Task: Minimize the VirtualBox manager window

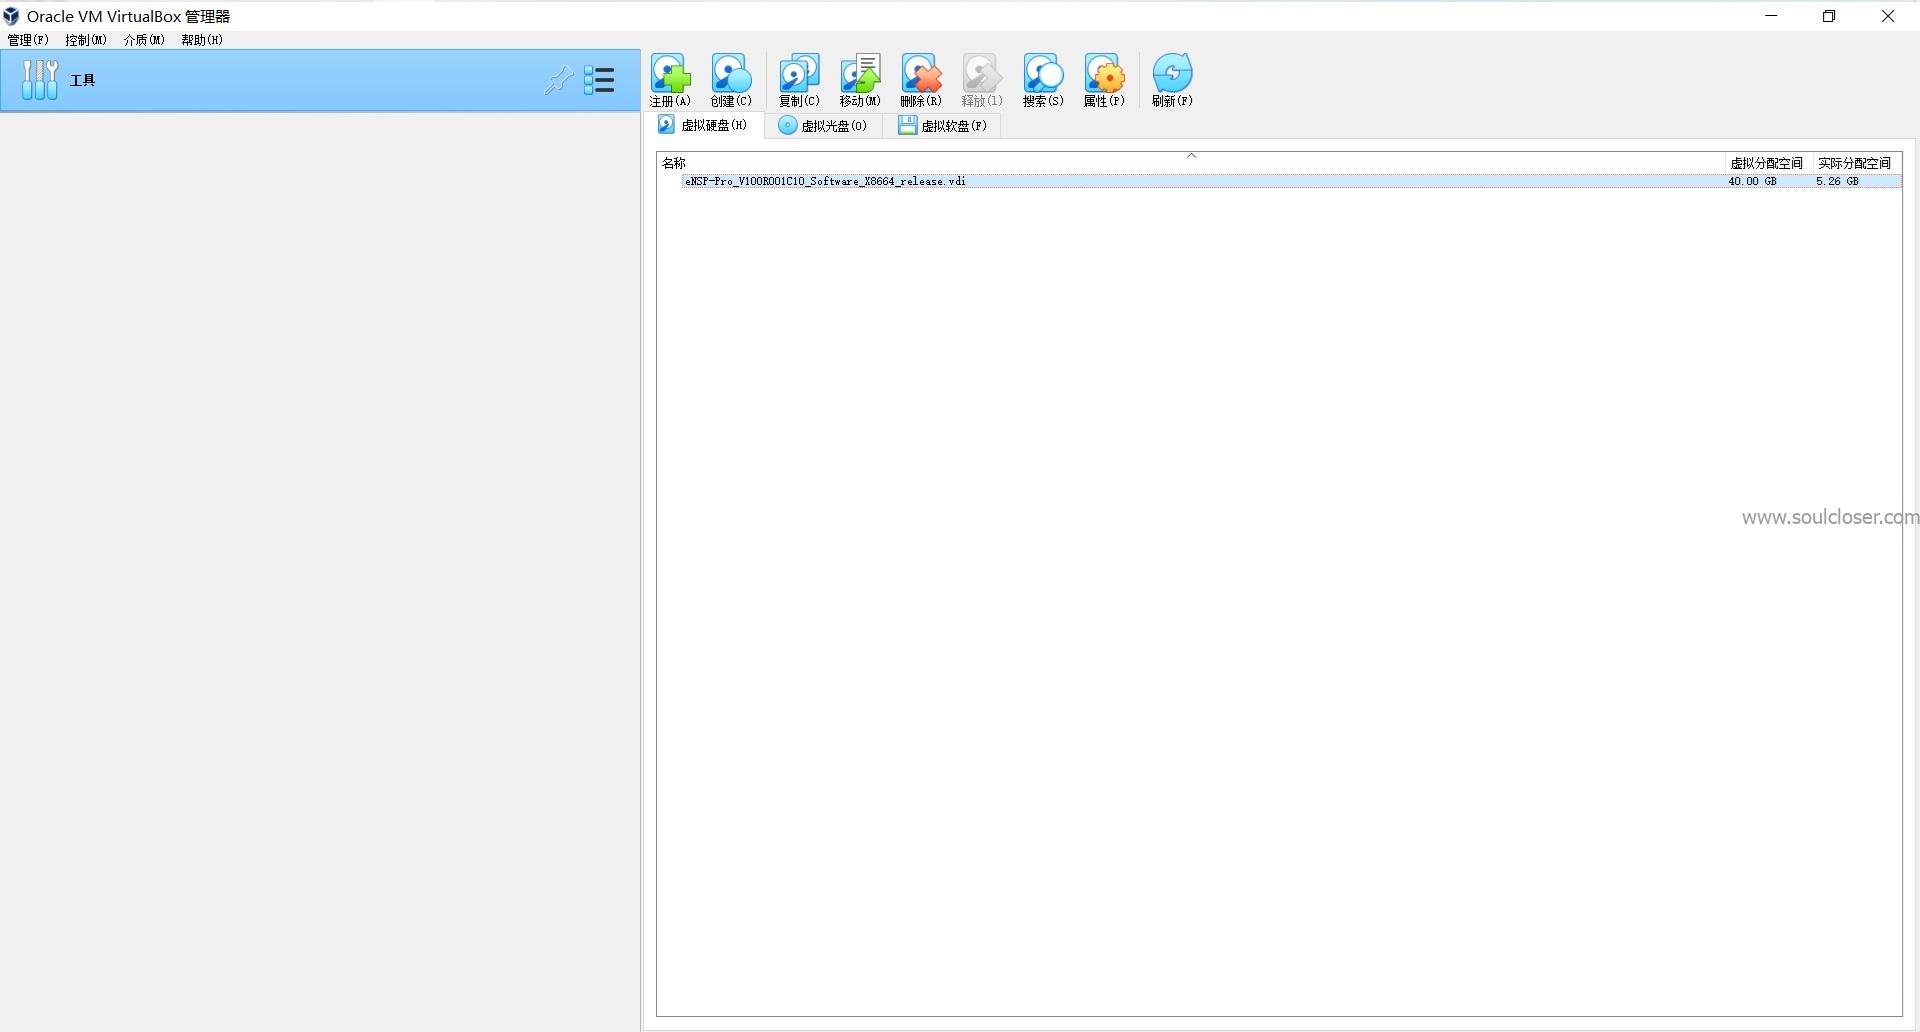Action: pyautogui.click(x=1772, y=16)
